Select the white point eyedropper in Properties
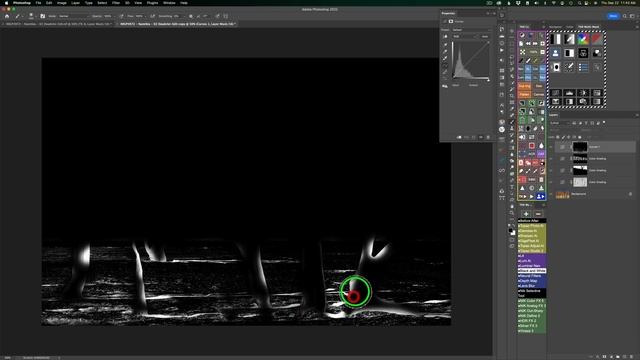 (445, 58)
